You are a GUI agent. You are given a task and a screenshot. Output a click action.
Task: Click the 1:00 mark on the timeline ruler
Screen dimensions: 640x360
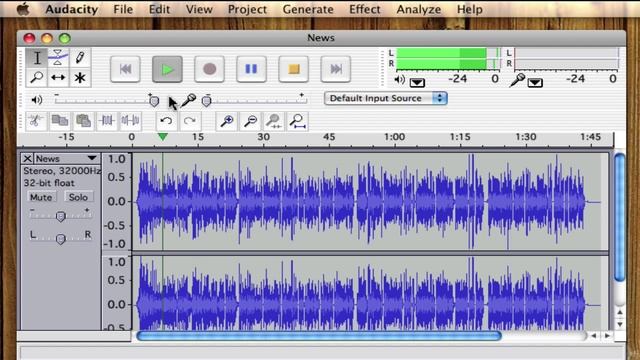pos(394,137)
